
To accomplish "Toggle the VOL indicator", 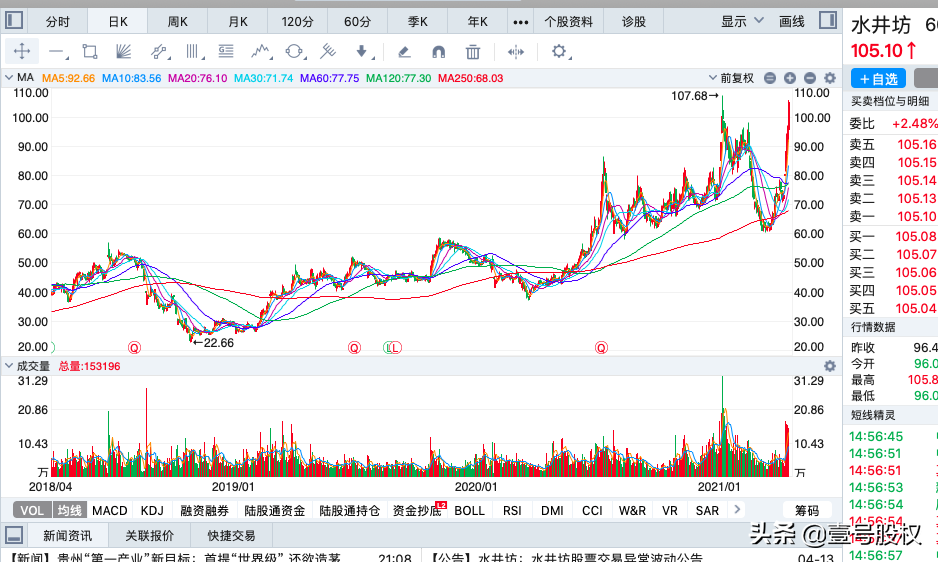I will 32,511.
